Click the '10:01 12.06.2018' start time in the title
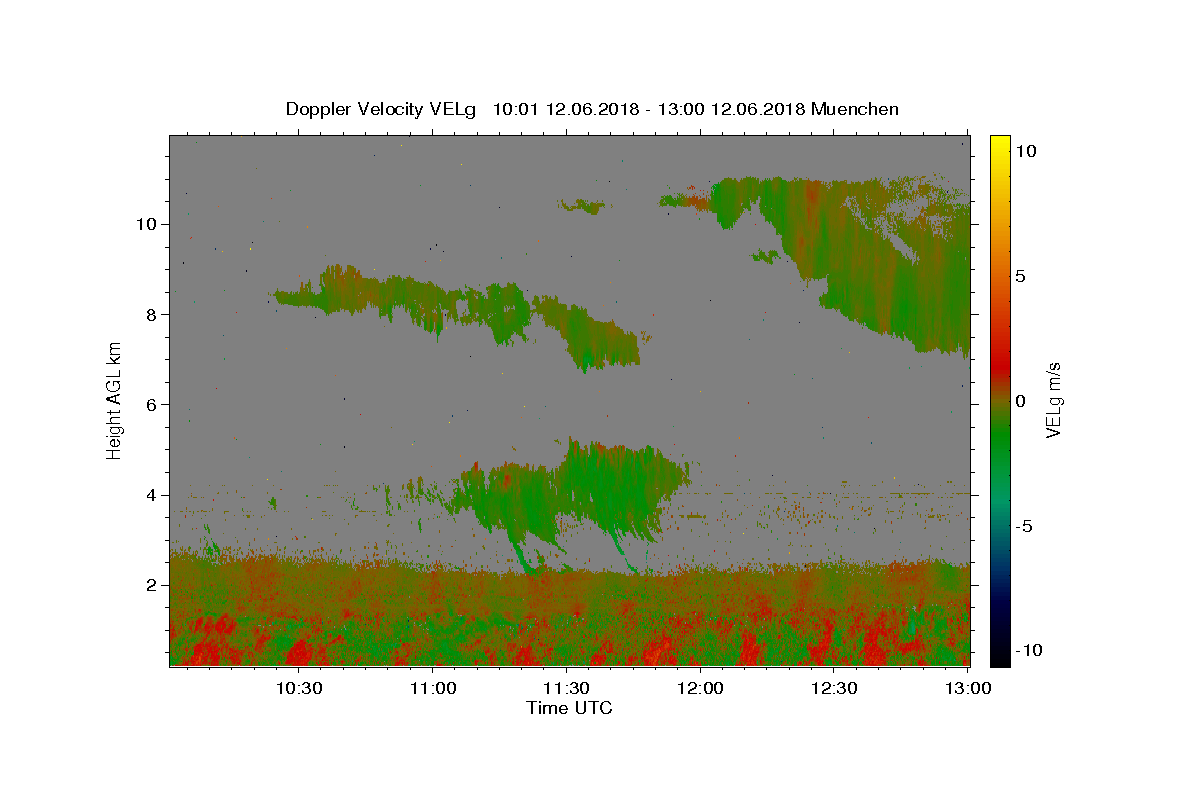 point(567,109)
